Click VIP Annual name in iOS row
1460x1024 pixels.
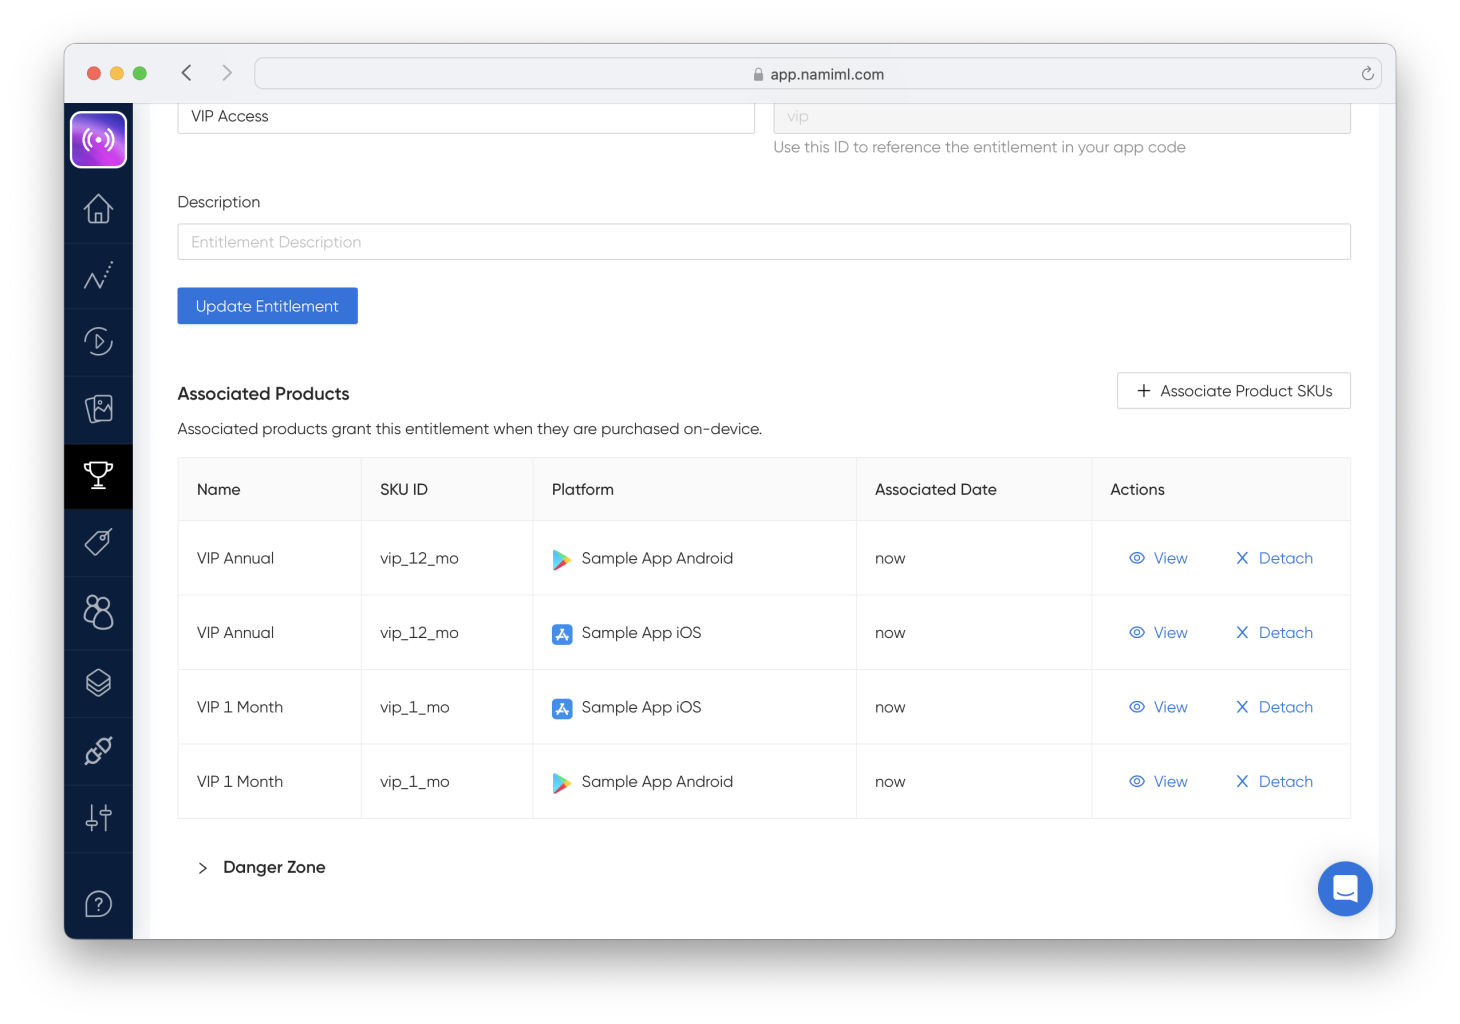pyautogui.click(x=235, y=632)
